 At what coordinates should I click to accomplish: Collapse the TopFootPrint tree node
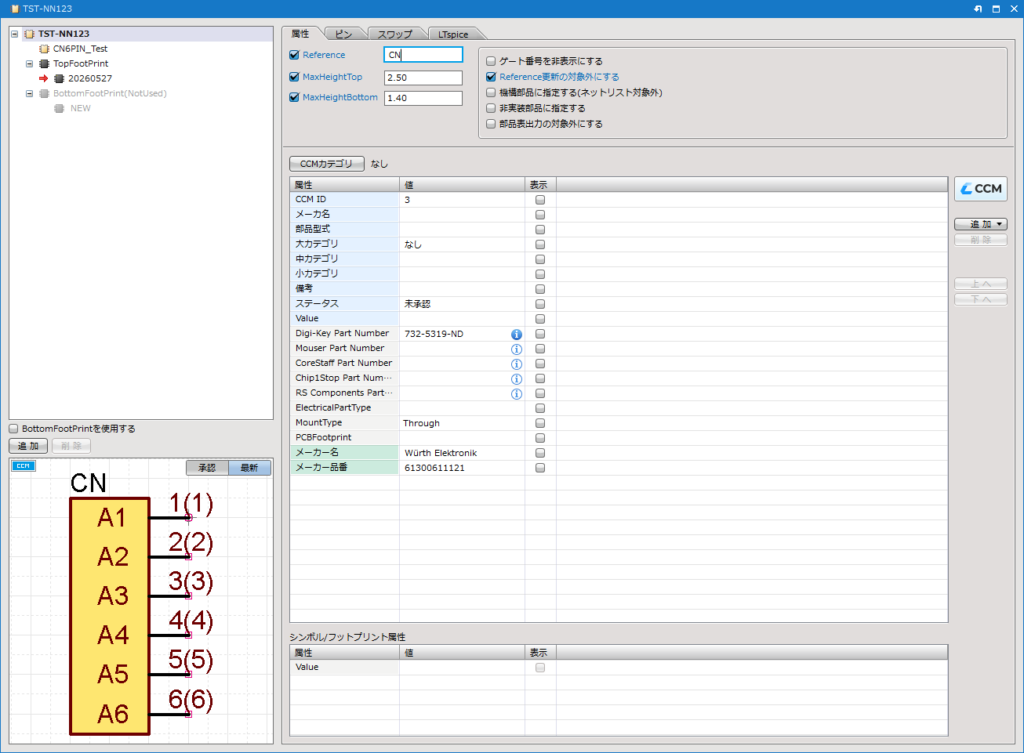coord(29,64)
